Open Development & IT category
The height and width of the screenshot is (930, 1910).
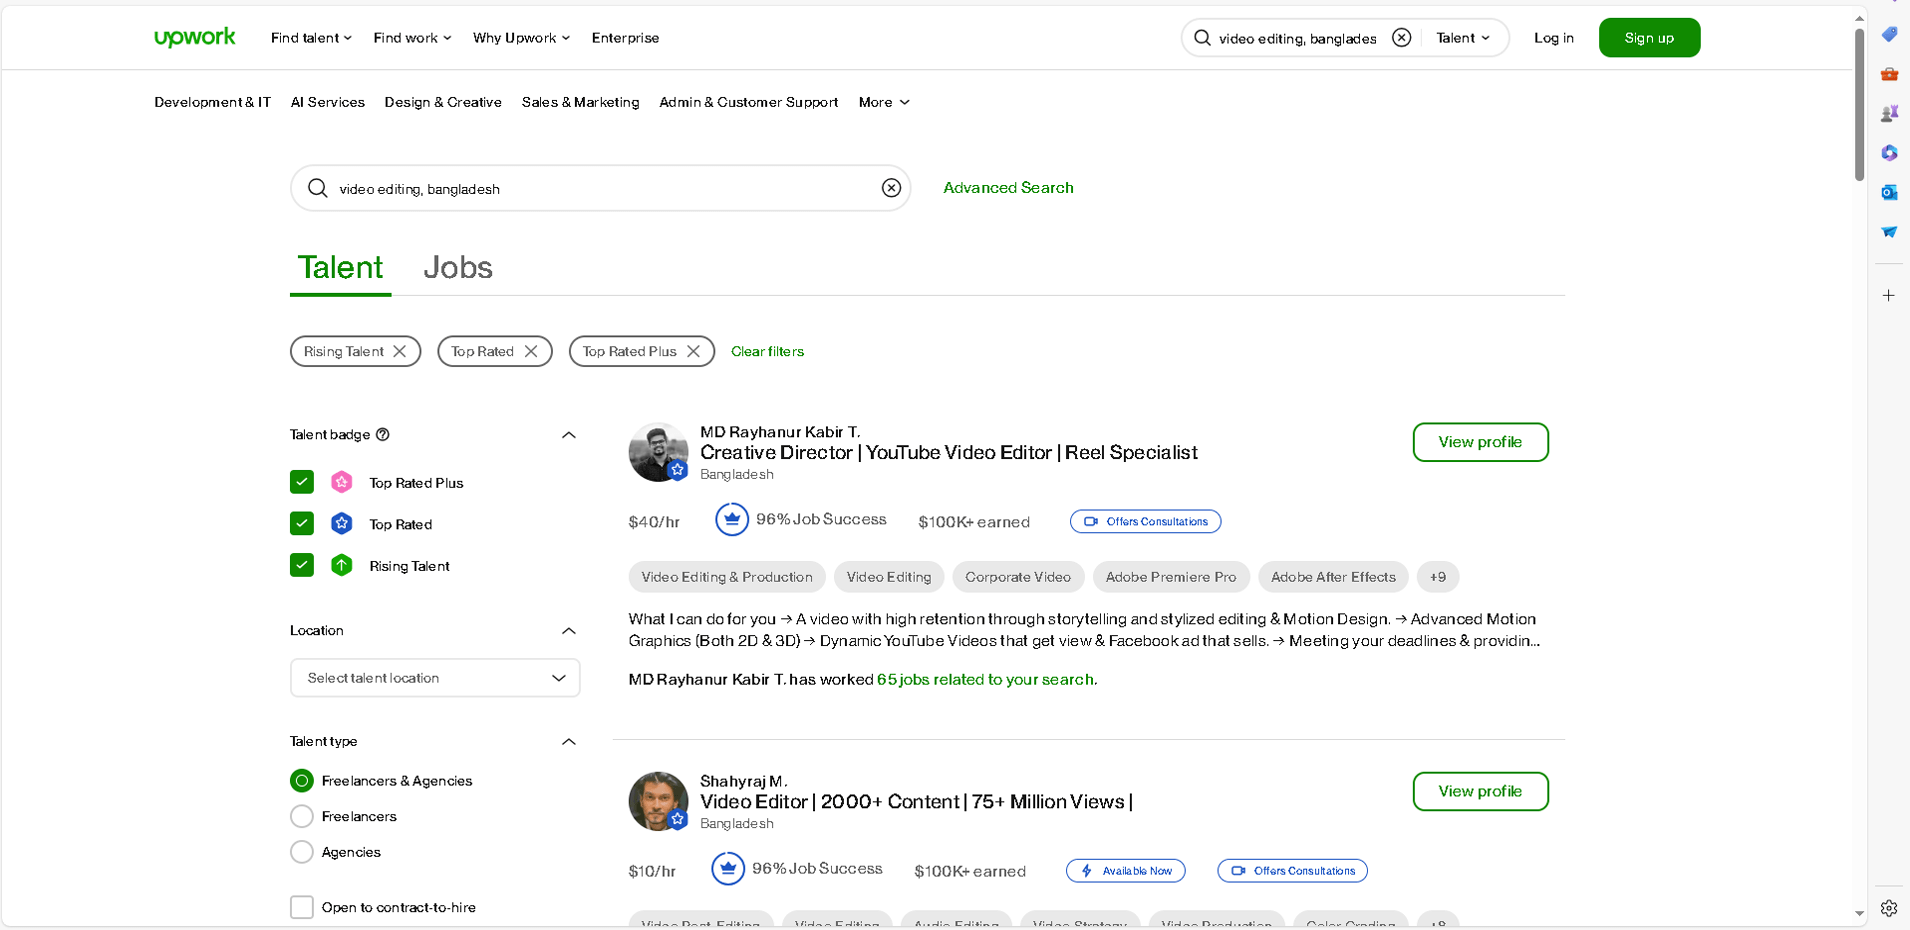212,102
